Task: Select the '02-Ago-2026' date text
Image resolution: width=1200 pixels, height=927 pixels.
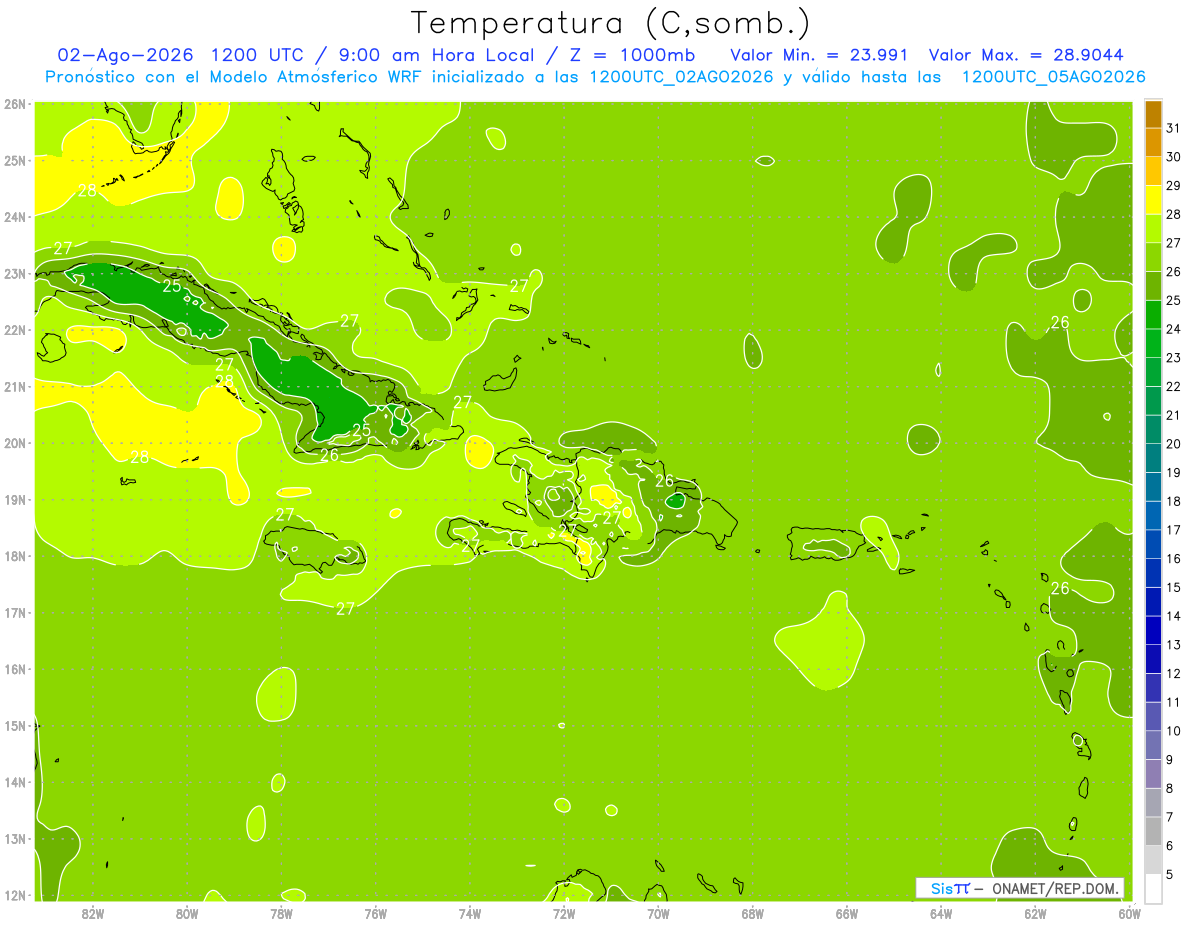Action: point(125,55)
